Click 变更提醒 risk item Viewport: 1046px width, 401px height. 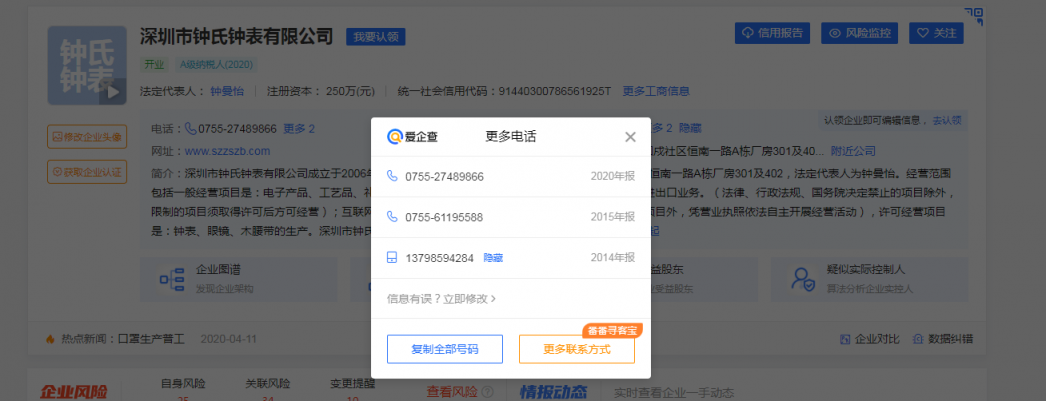coord(352,389)
